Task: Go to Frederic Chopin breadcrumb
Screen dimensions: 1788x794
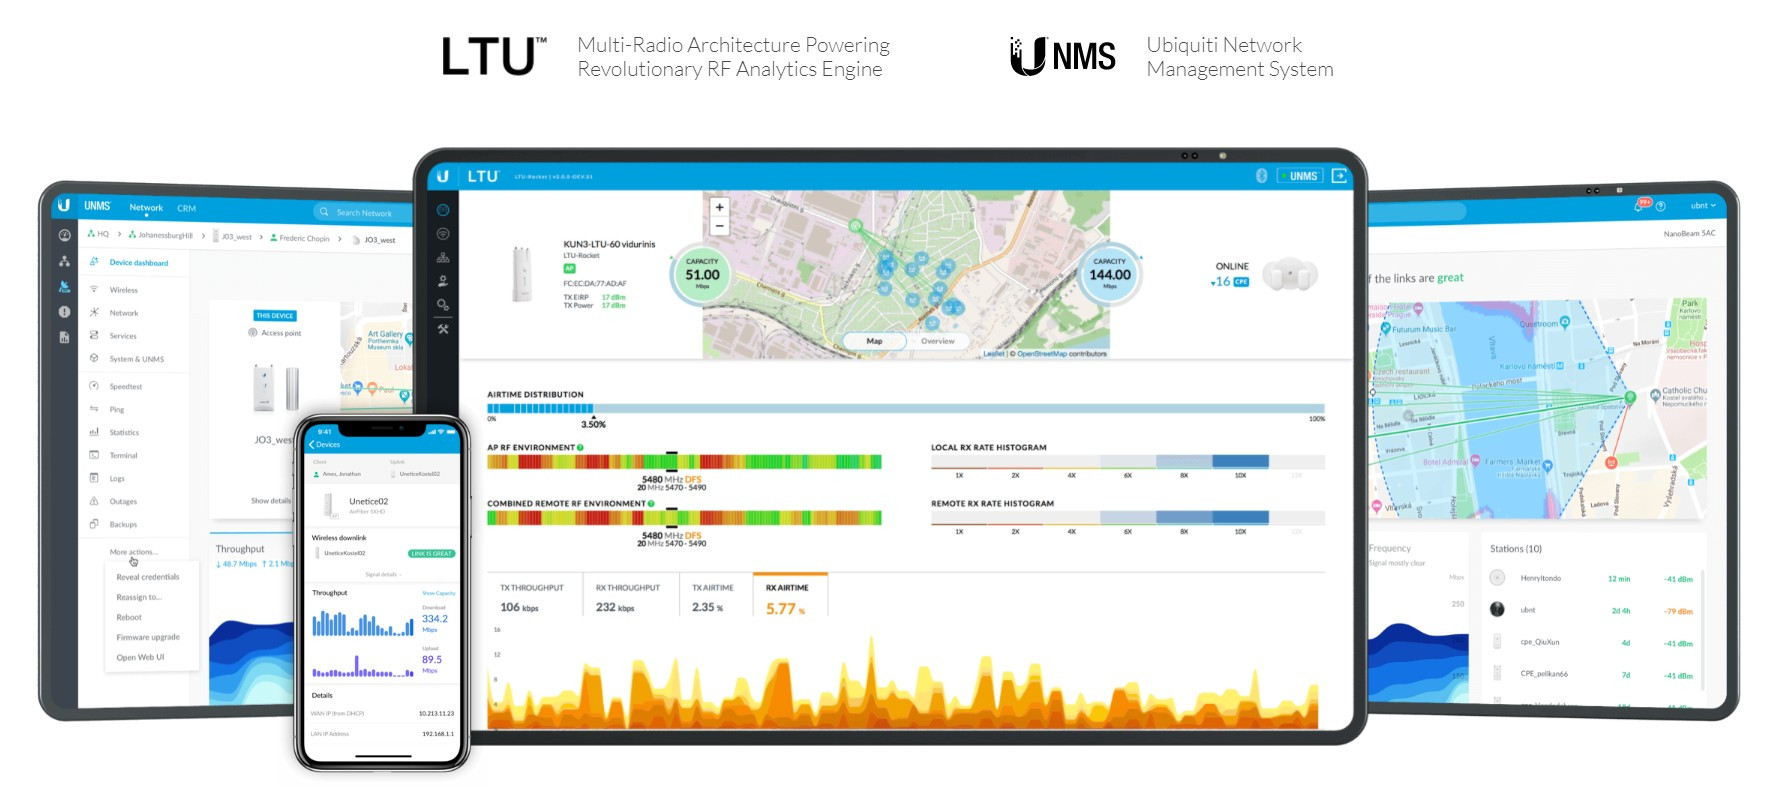Action: 300,238
